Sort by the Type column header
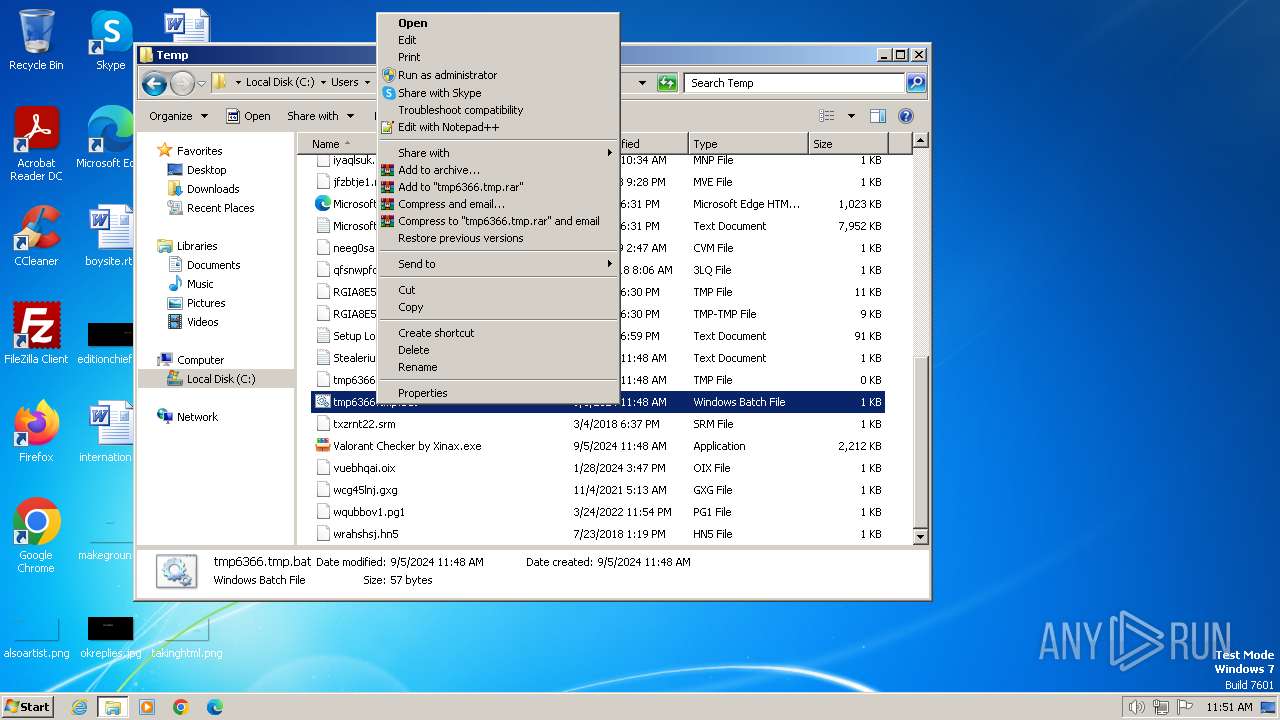The image size is (1280, 720). click(748, 144)
